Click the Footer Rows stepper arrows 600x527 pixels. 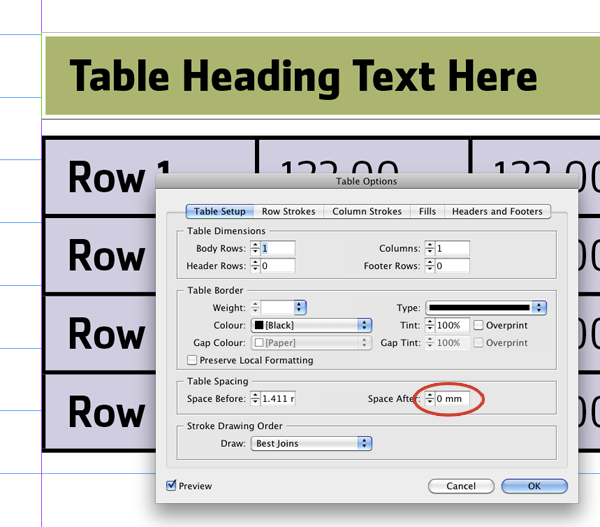coord(430,266)
